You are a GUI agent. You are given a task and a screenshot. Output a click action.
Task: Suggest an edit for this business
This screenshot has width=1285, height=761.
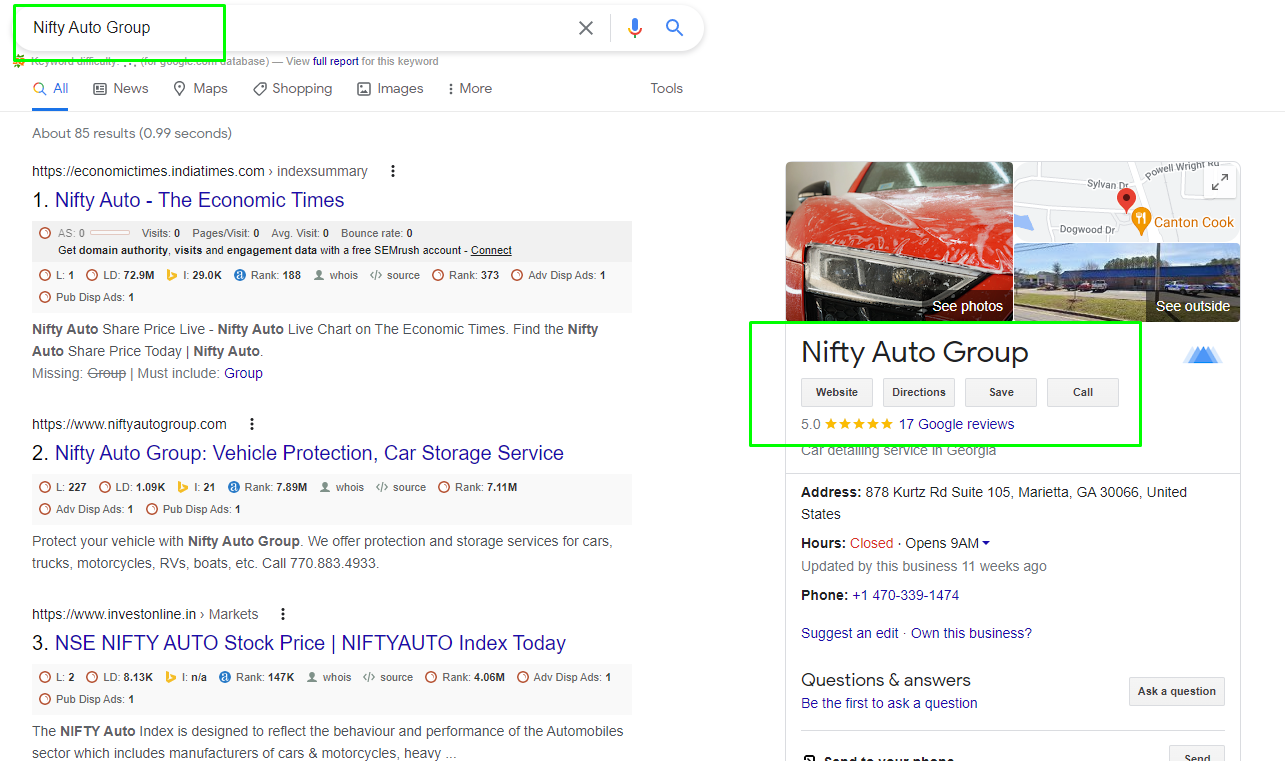pyautogui.click(x=850, y=633)
